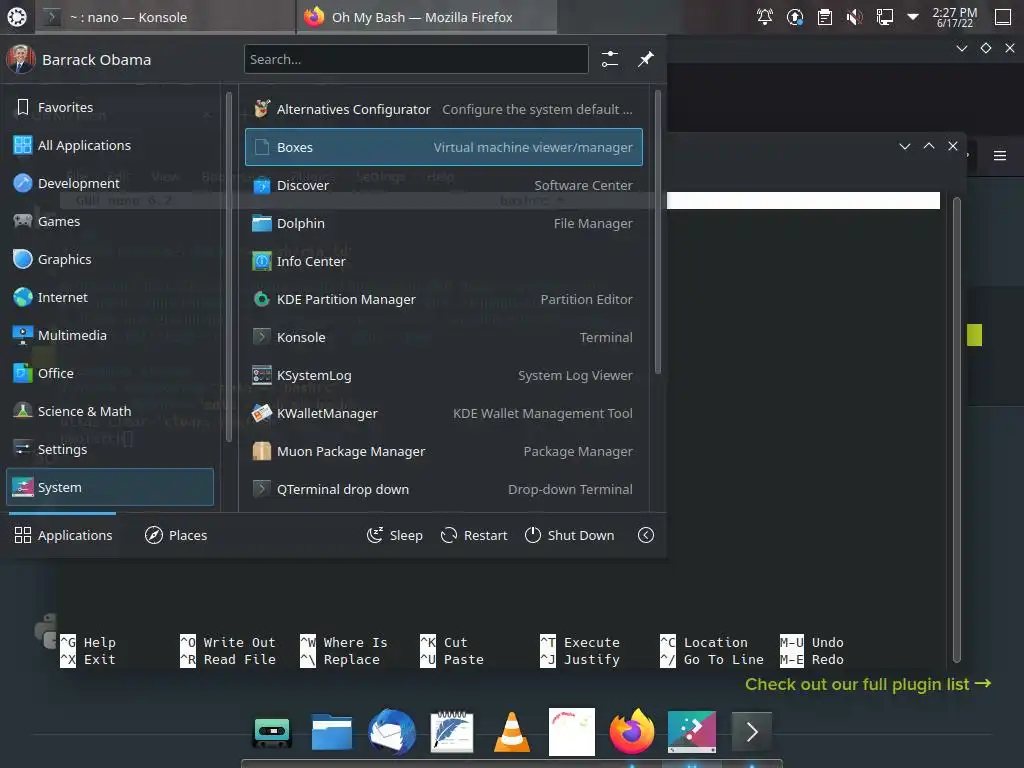Open the Science & Math category
The height and width of the screenshot is (768, 1024).
tap(110, 411)
